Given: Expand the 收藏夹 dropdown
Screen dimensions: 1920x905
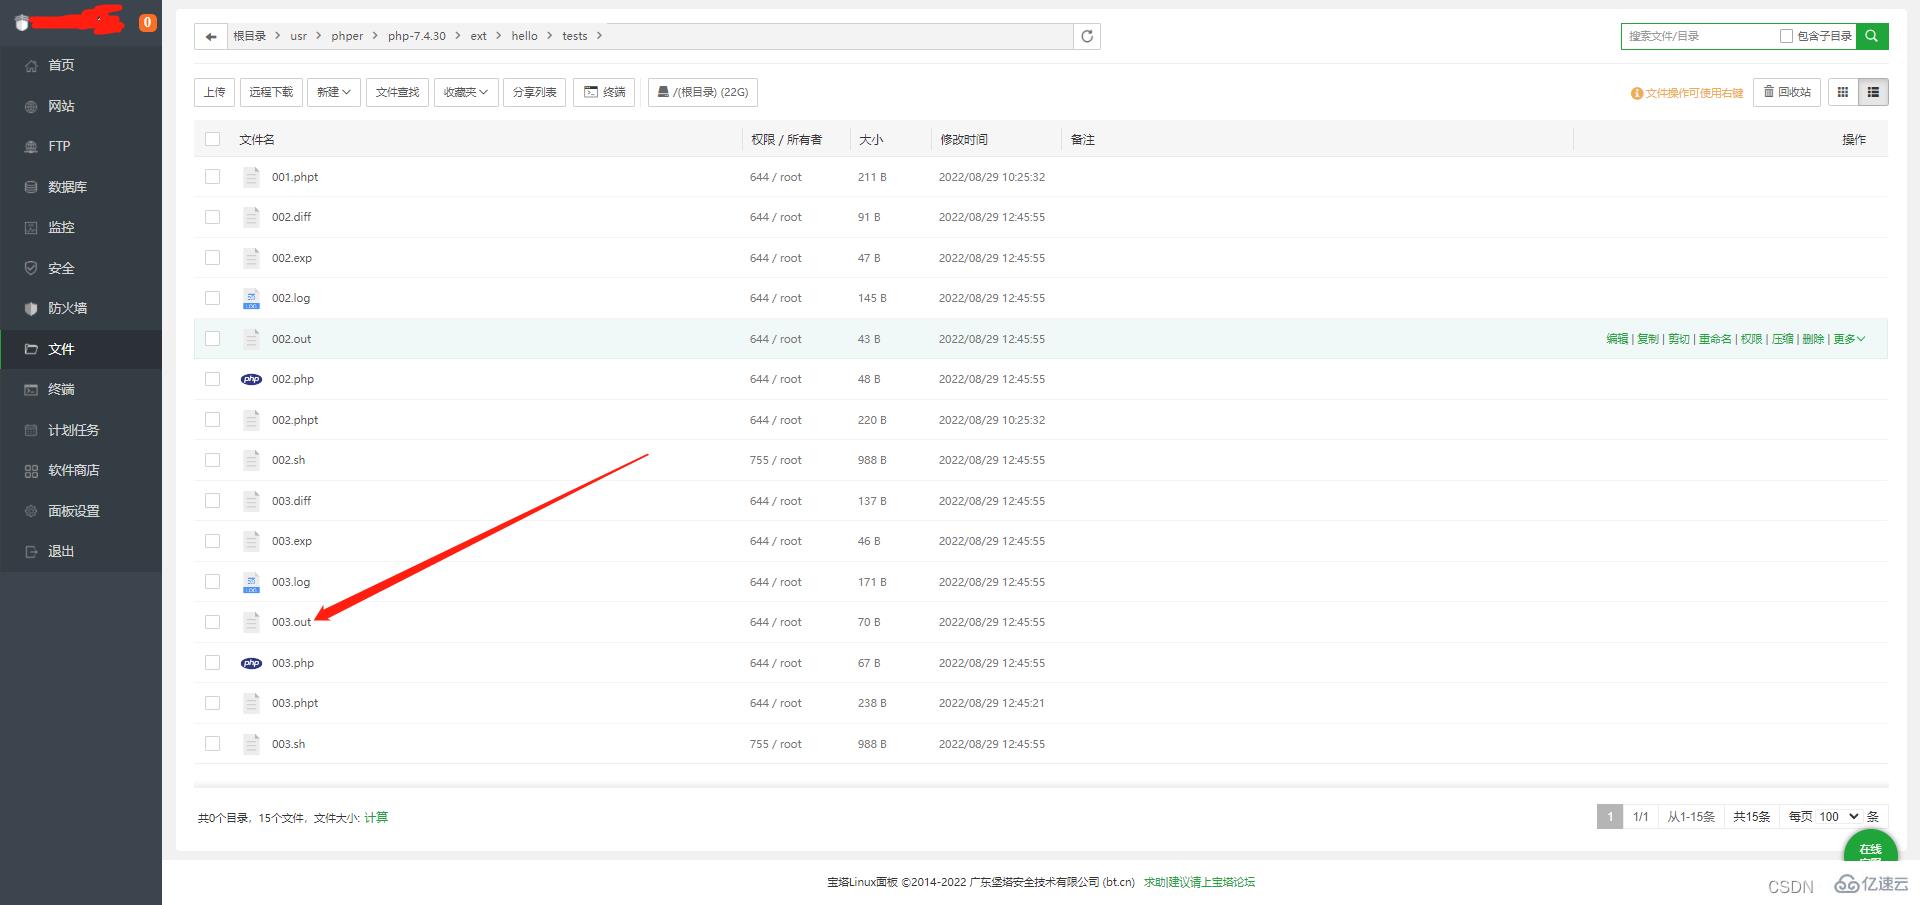Looking at the screenshot, I should click(x=466, y=92).
